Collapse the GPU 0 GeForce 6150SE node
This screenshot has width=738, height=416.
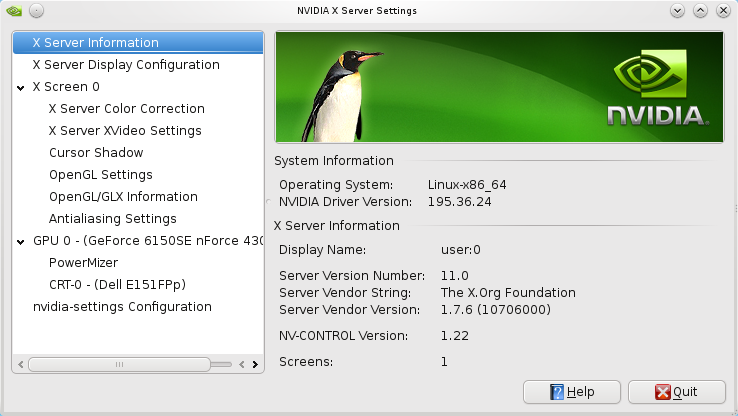click(22, 242)
